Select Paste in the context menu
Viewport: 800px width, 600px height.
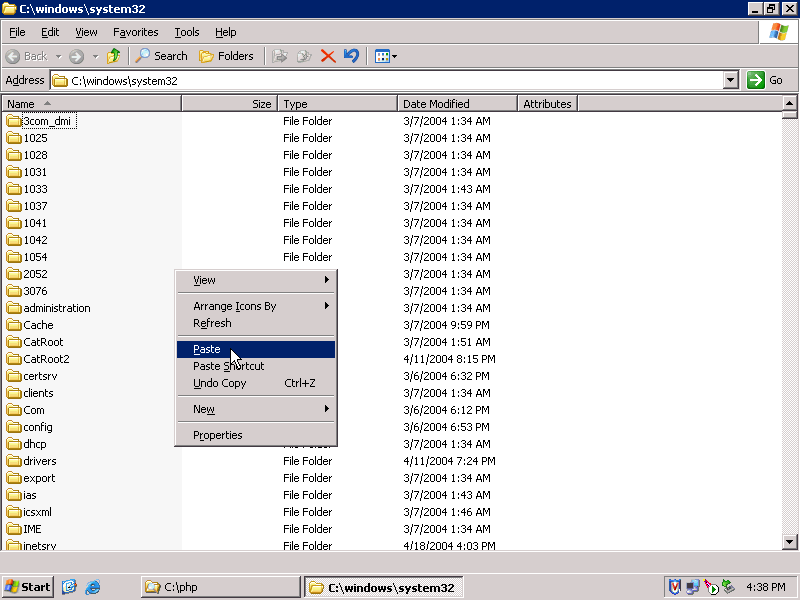[x=207, y=349]
